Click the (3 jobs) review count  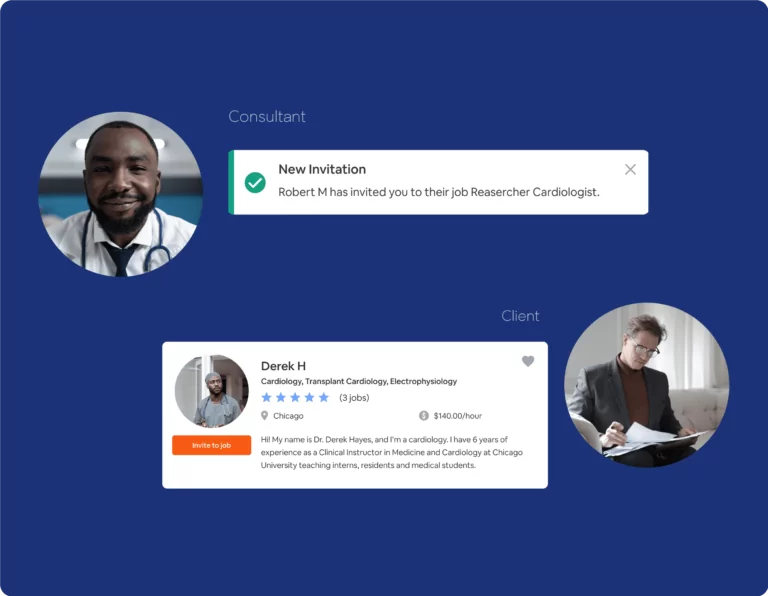coord(354,398)
